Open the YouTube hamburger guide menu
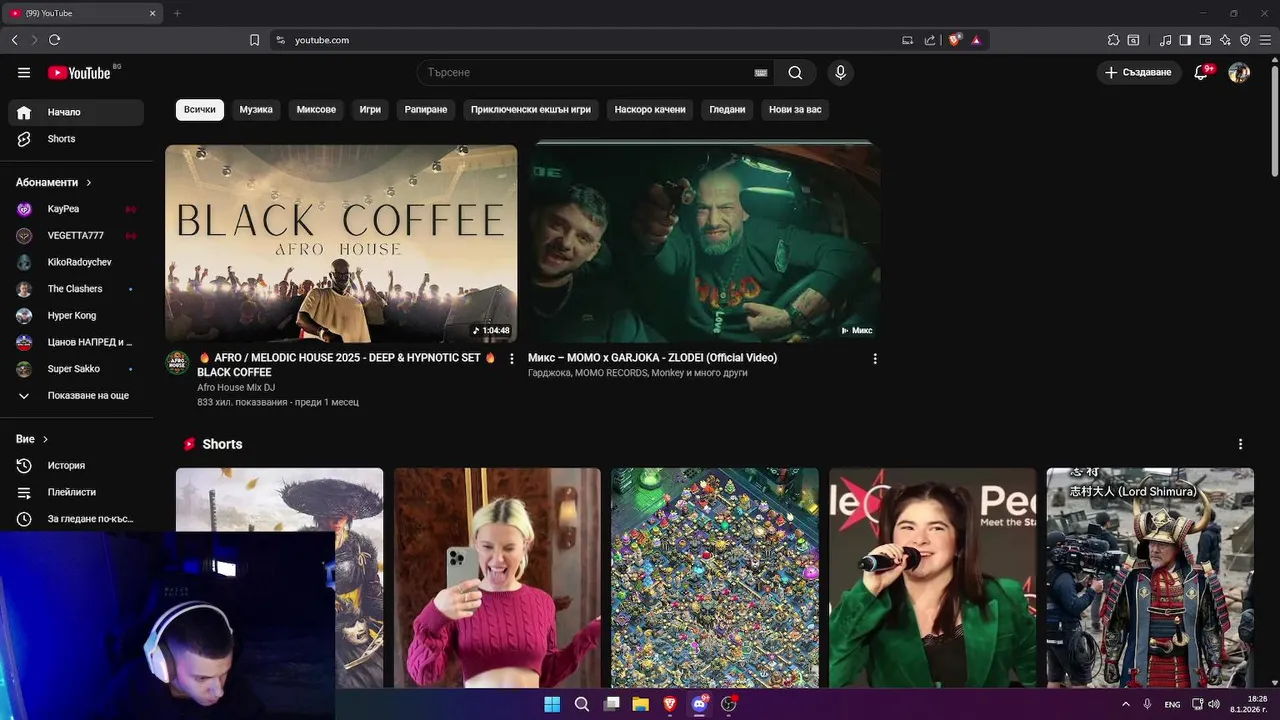This screenshot has height=720, width=1280. (x=24, y=72)
